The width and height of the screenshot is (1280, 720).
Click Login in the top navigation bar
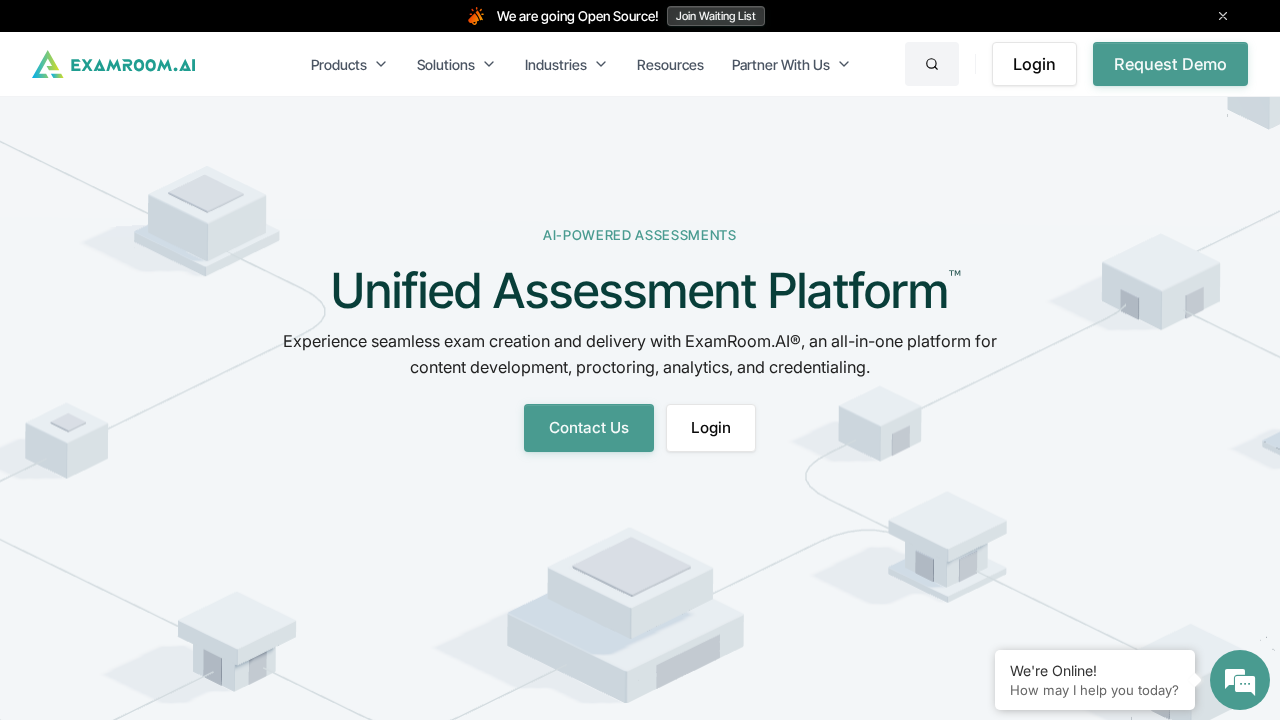(x=1033, y=64)
